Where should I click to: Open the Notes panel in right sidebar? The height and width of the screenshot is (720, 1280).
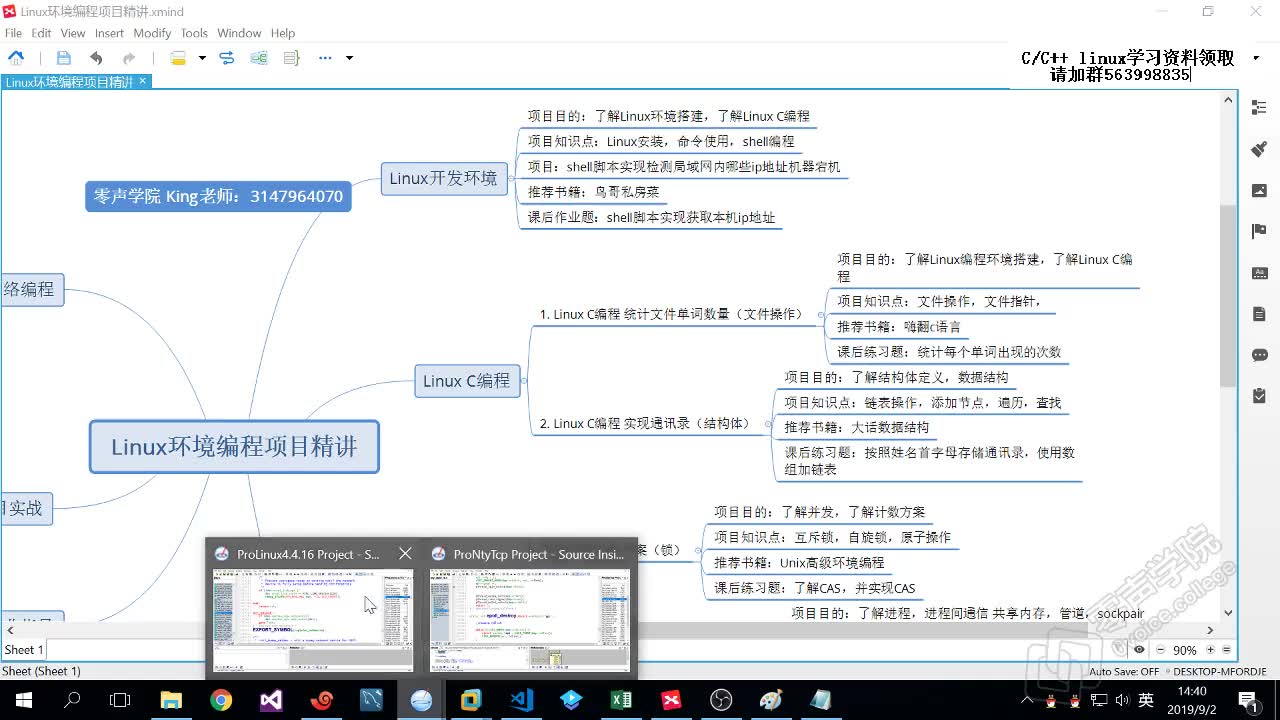(1258, 312)
